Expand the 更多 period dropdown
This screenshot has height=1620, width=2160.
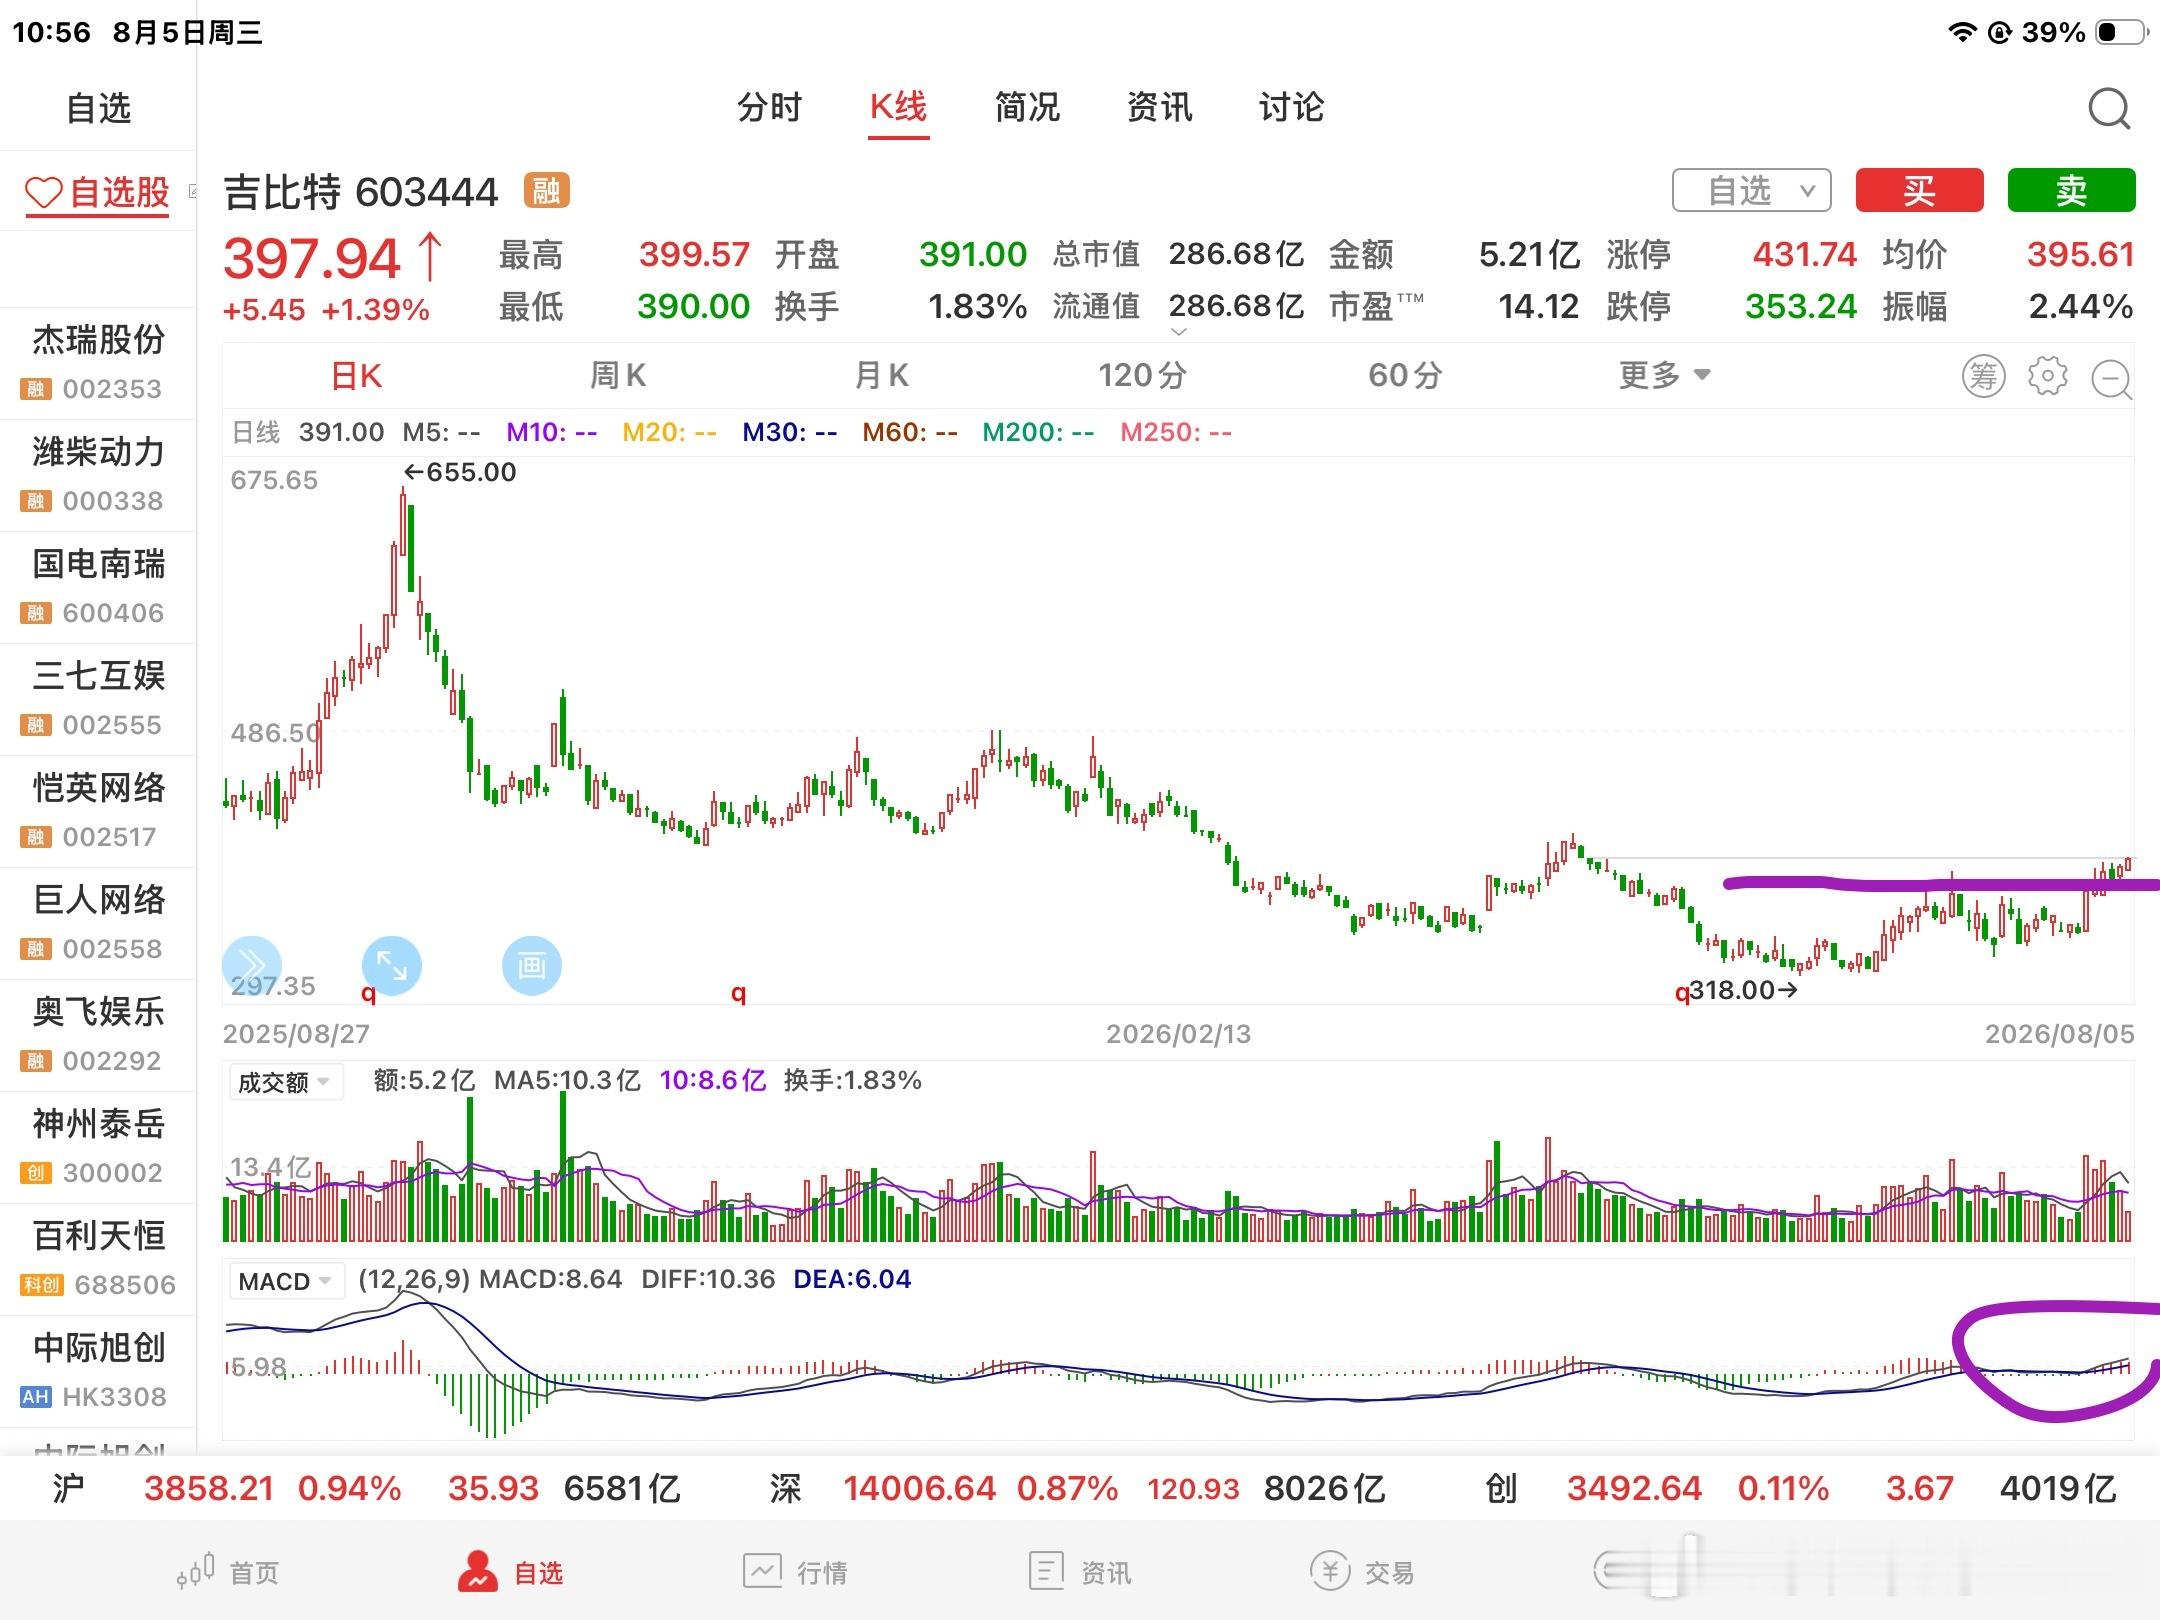pyautogui.click(x=1665, y=375)
